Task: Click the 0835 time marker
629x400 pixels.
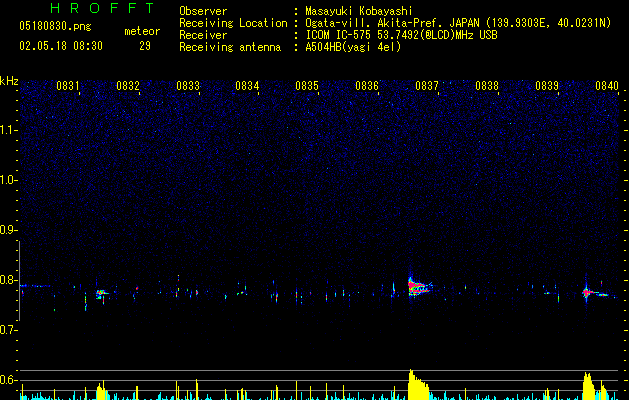Action: (307, 86)
